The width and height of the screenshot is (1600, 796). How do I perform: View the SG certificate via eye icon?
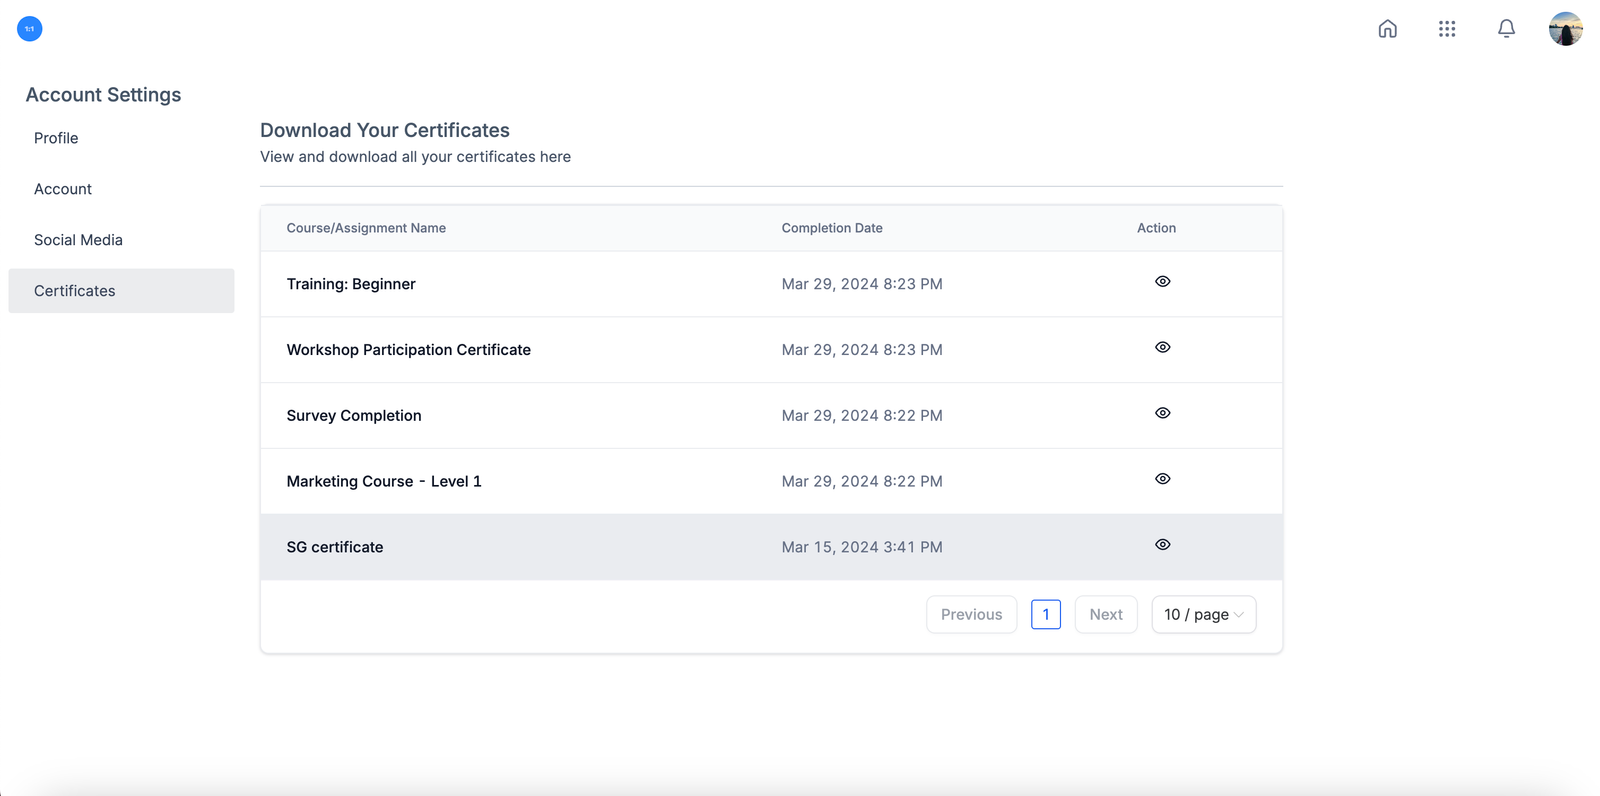(1162, 545)
